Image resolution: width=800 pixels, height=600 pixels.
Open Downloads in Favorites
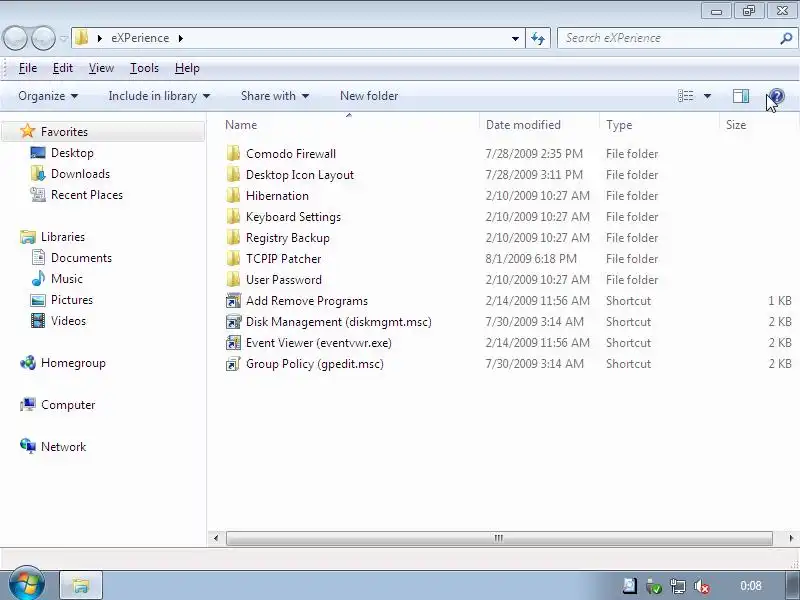tap(80, 173)
